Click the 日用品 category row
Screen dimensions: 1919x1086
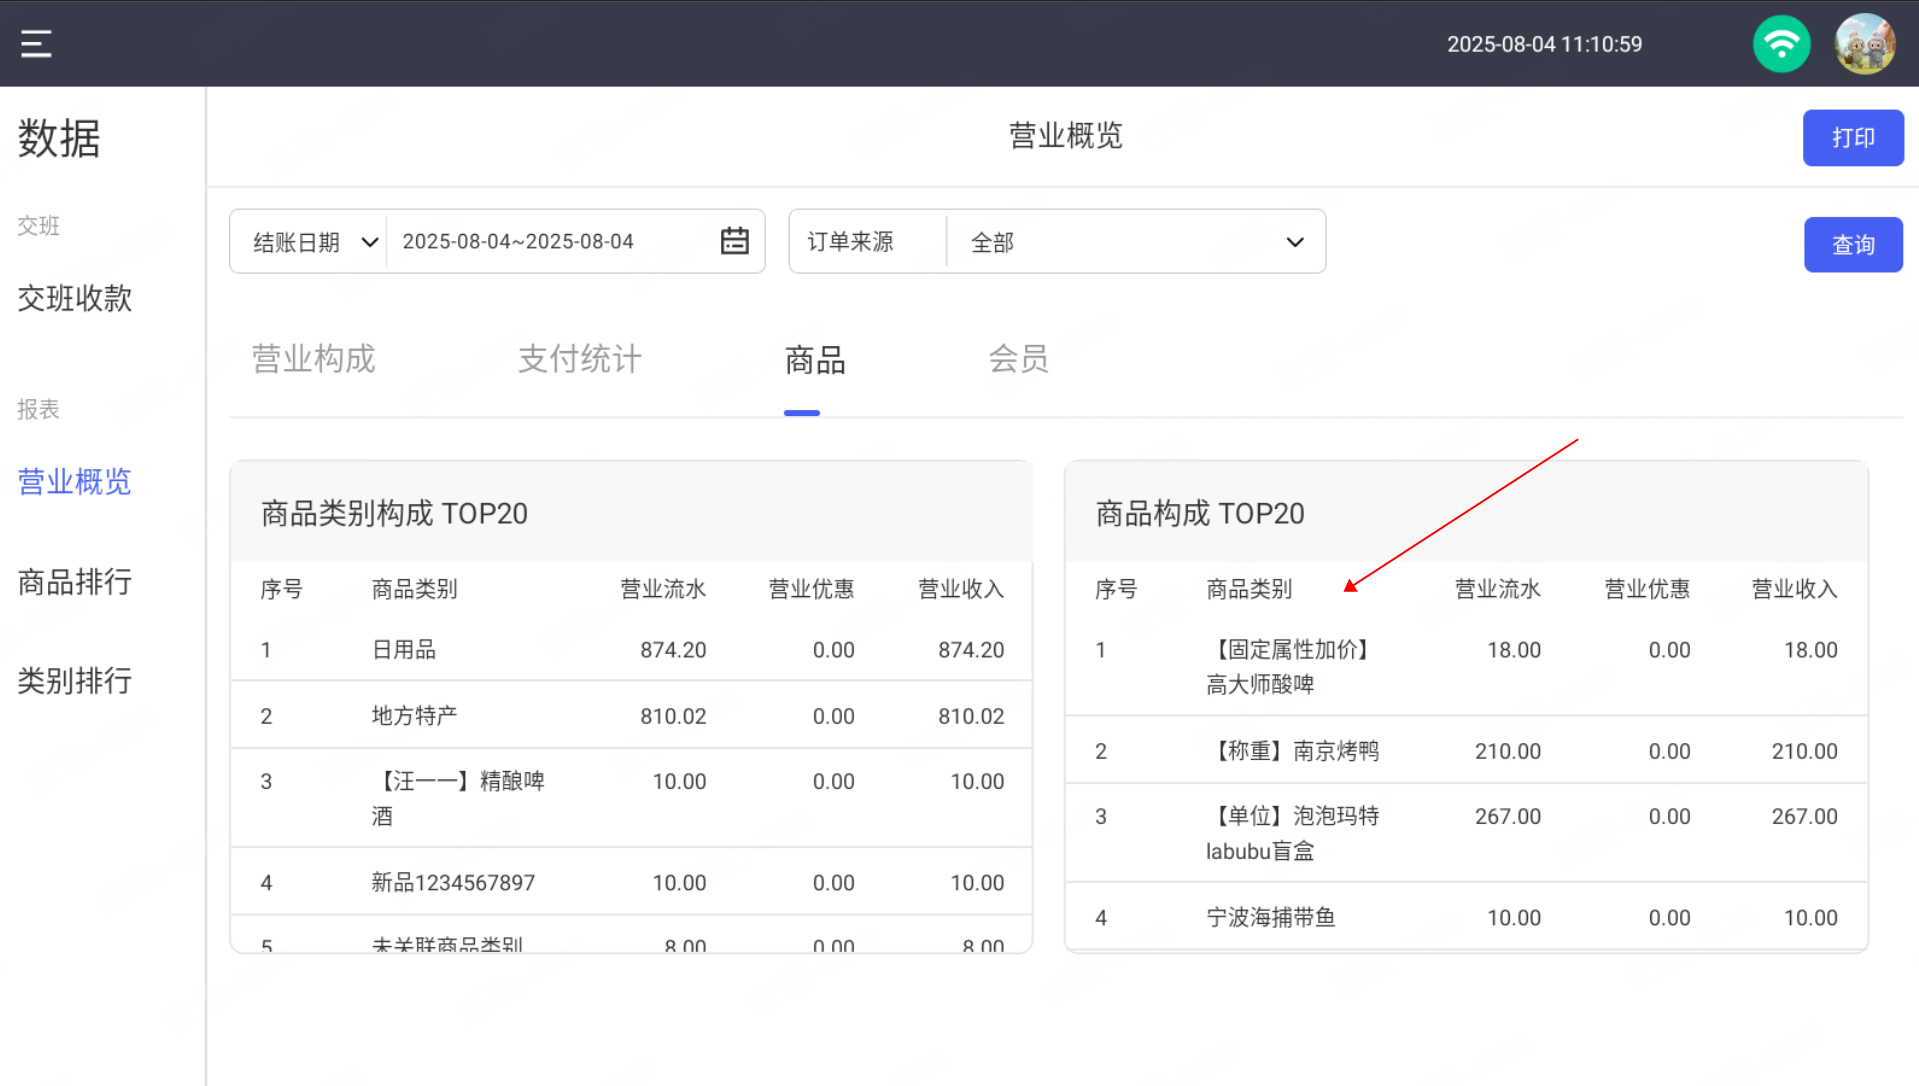(631, 650)
